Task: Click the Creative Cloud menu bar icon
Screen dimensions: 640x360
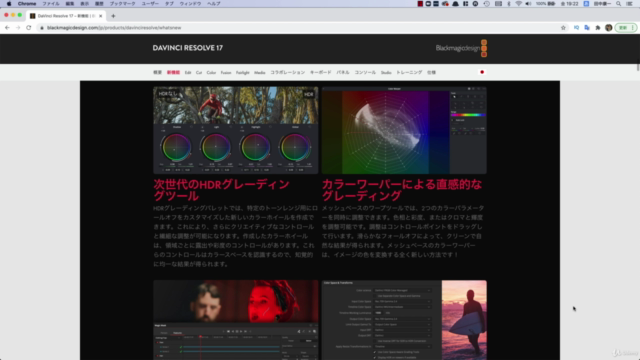Action: click(445, 4)
